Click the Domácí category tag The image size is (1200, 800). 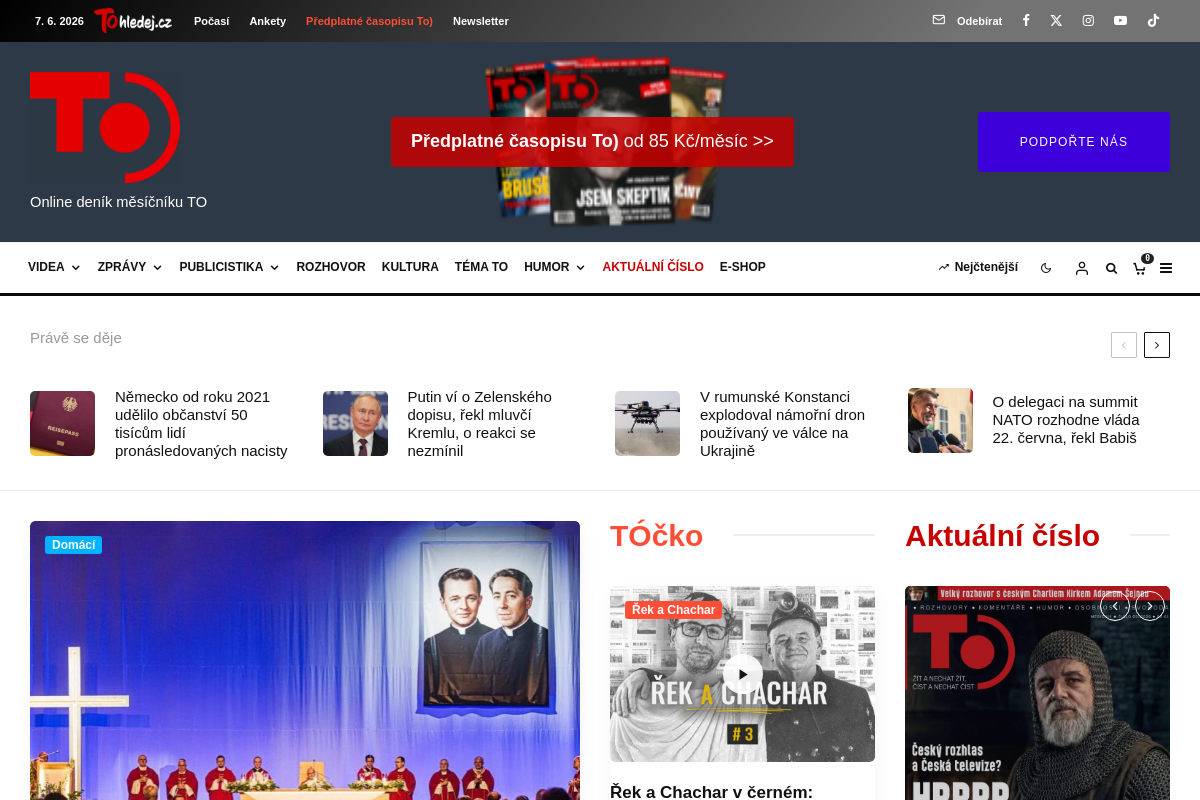(x=73, y=545)
